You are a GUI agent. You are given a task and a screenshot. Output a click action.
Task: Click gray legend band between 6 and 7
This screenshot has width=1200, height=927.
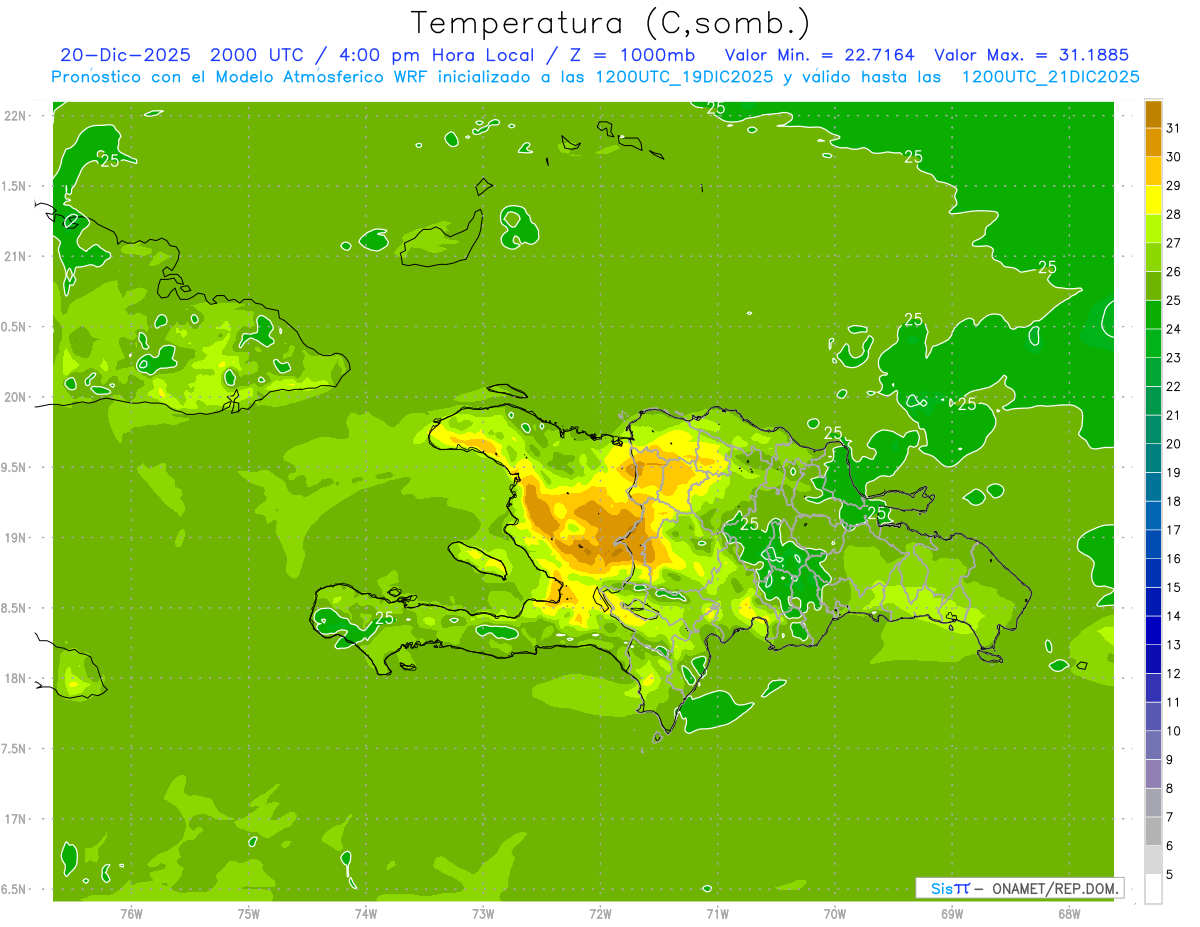point(1153,831)
